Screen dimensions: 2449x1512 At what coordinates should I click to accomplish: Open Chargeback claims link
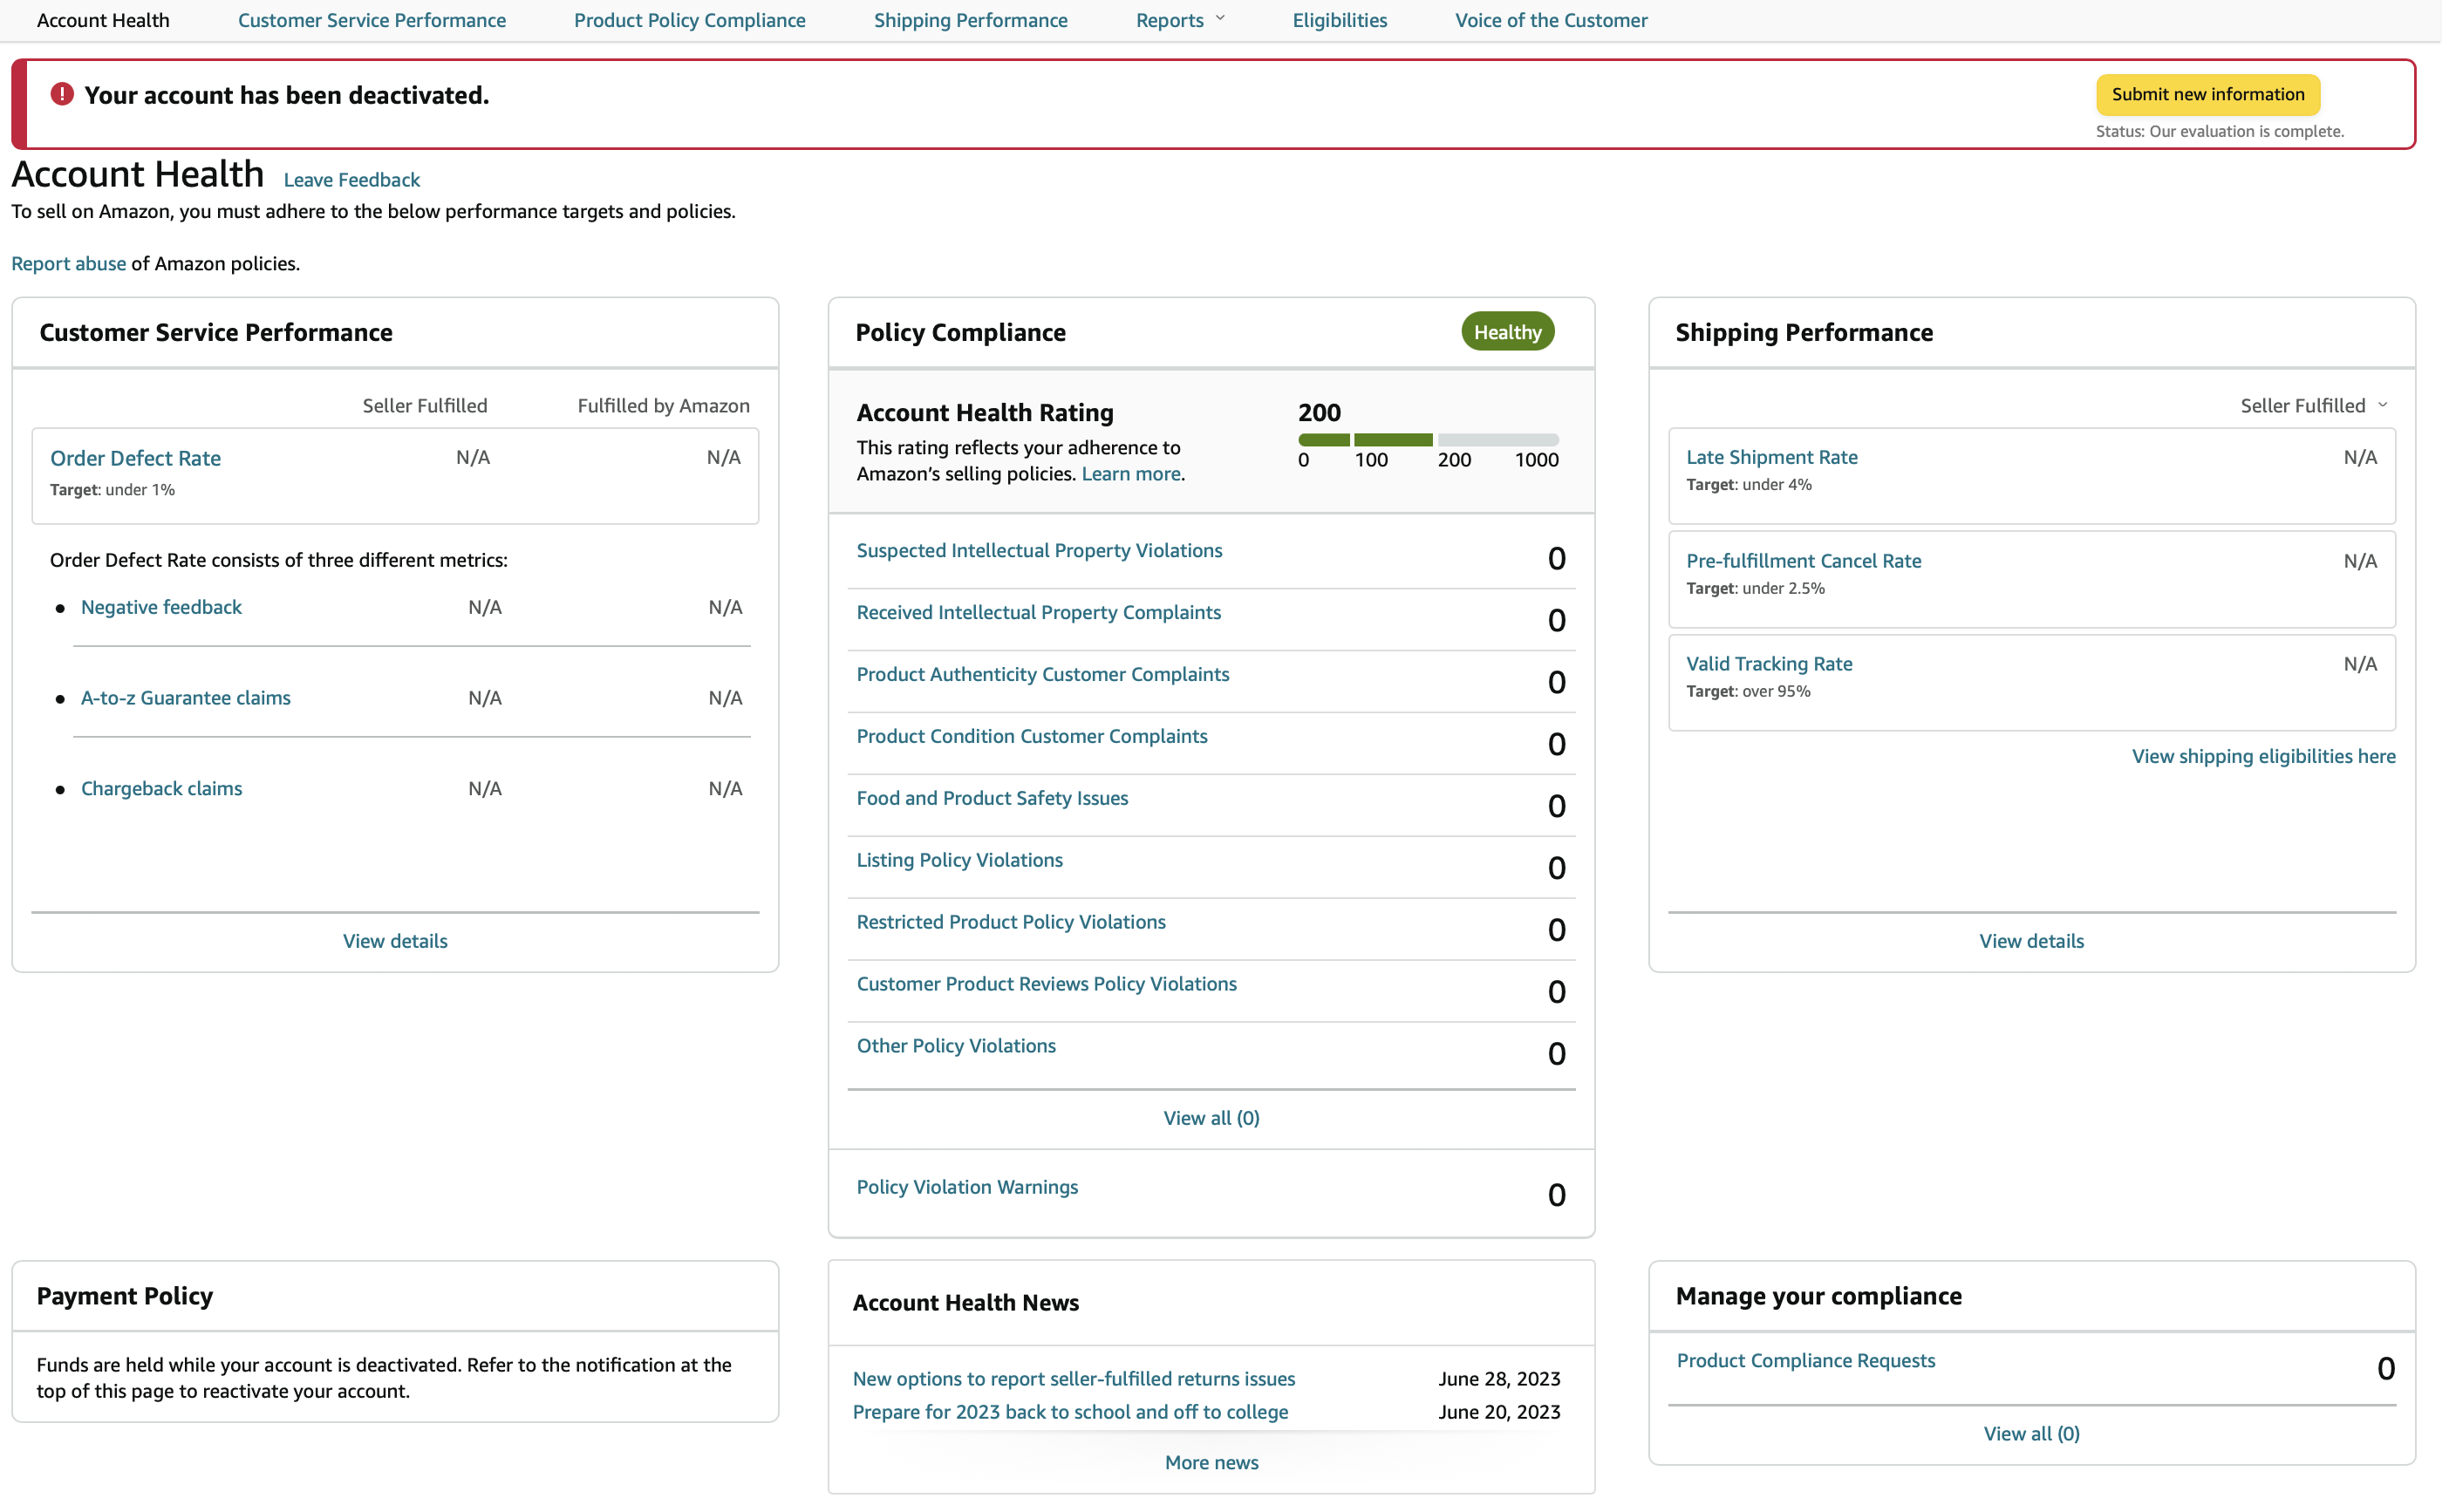(x=162, y=790)
